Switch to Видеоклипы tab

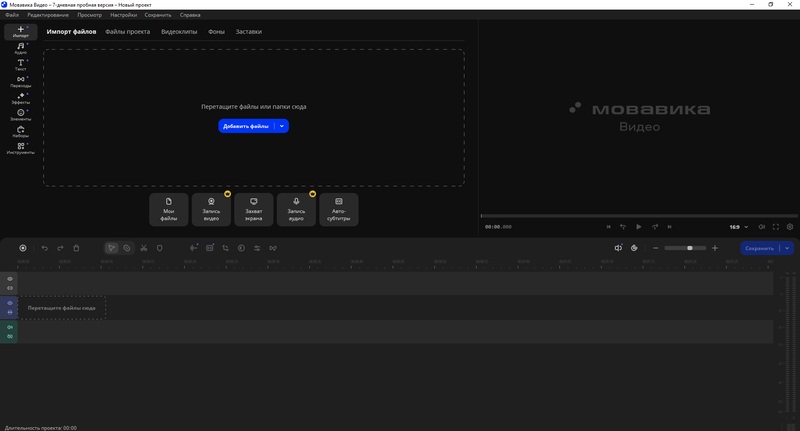(x=179, y=32)
